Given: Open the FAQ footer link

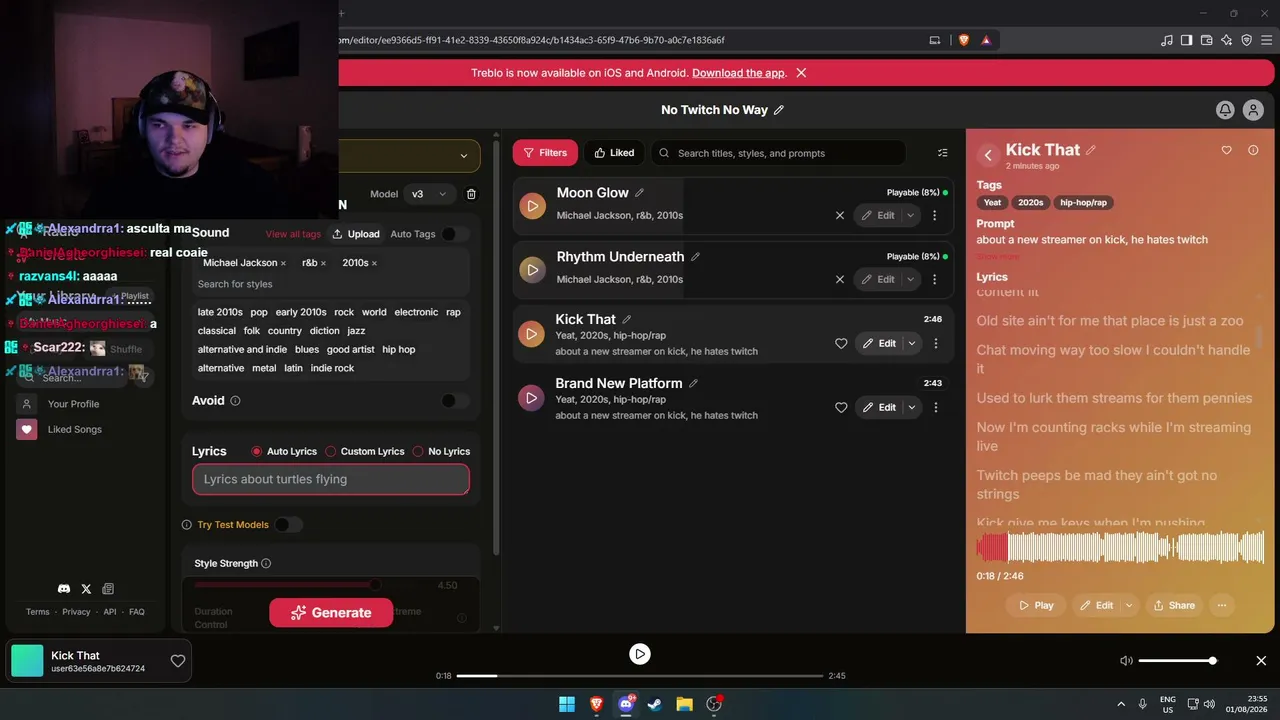Looking at the screenshot, I should [x=137, y=612].
